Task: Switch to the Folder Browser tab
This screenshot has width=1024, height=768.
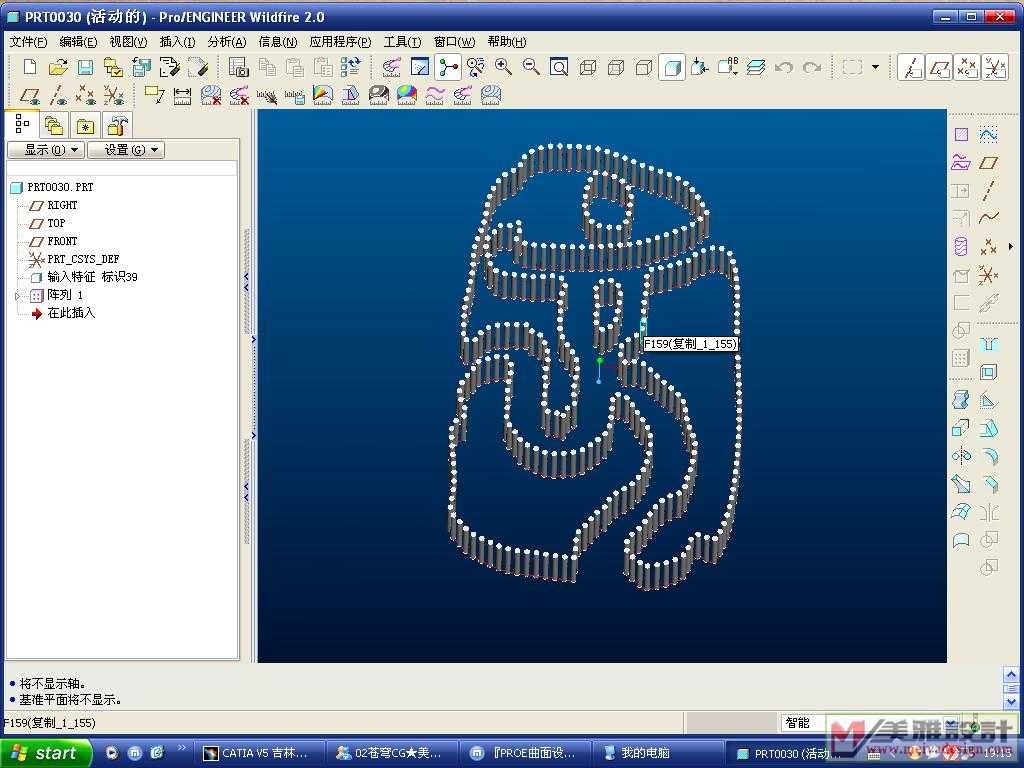Action: point(54,125)
